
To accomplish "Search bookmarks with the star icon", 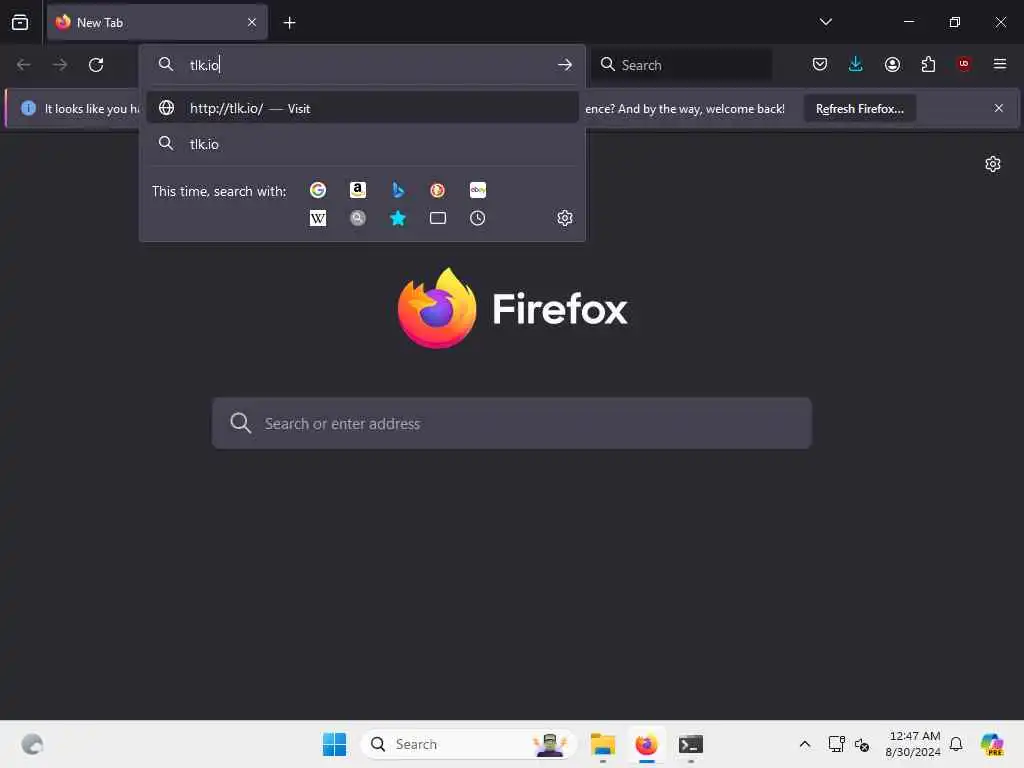I will (x=398, y=218).
